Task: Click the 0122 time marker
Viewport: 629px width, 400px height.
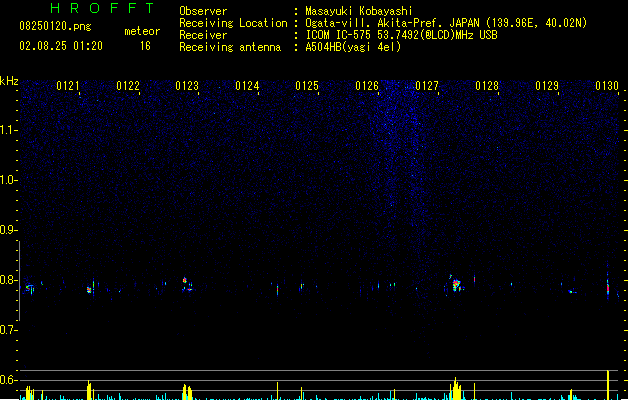Action: (x=128, y=86)
